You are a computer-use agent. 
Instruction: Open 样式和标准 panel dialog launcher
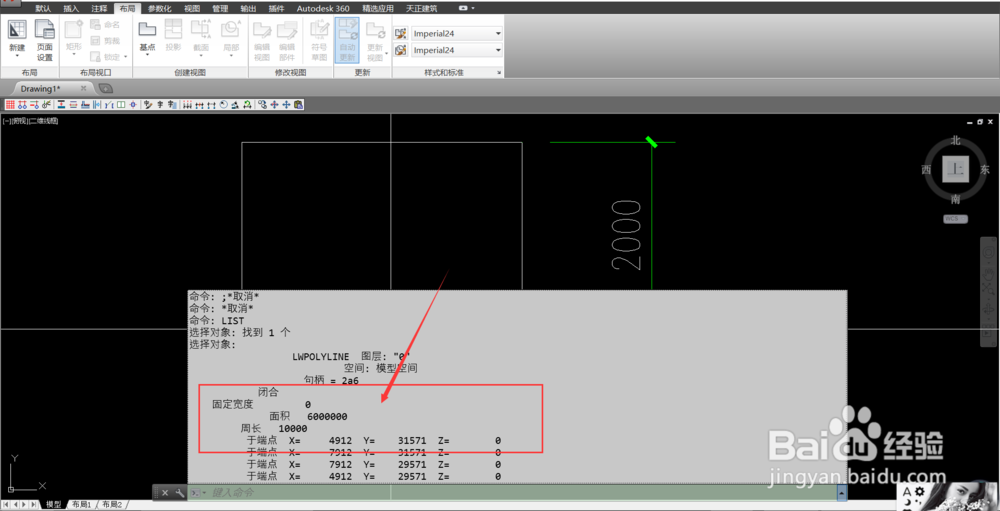pos(499,73)
